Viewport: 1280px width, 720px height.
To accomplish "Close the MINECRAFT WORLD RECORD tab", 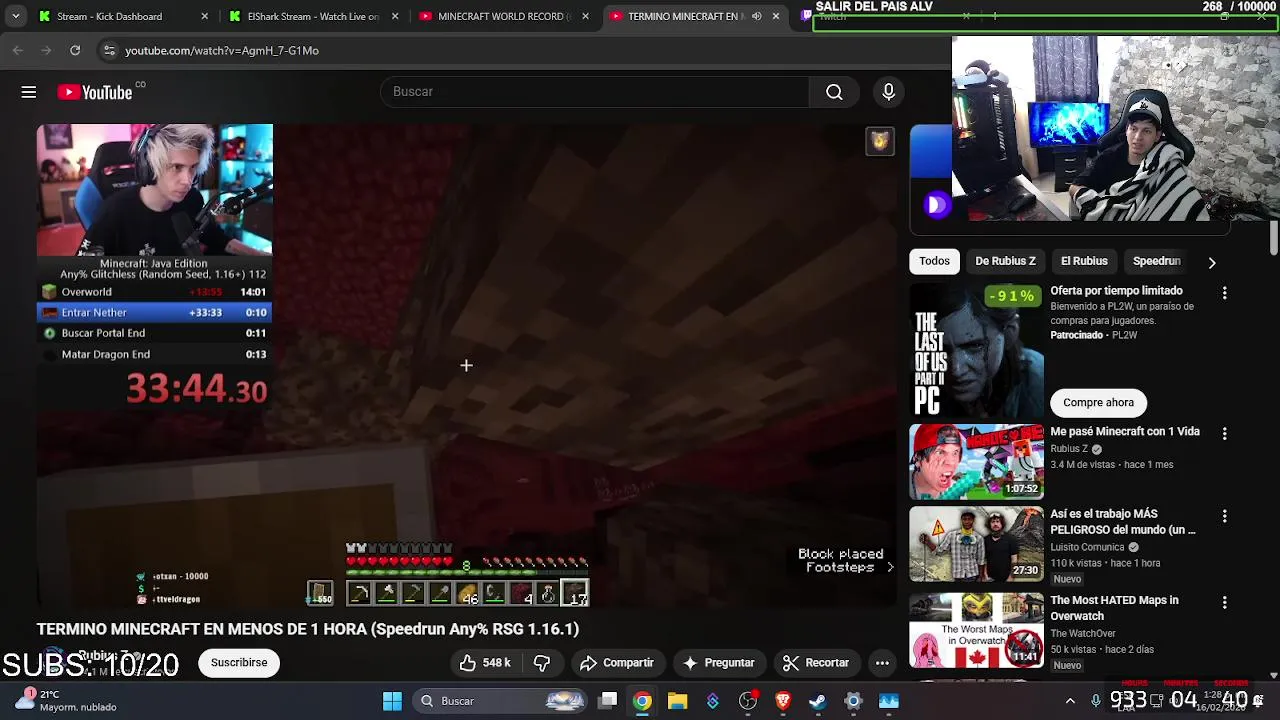I will click(x=585, y=16).
